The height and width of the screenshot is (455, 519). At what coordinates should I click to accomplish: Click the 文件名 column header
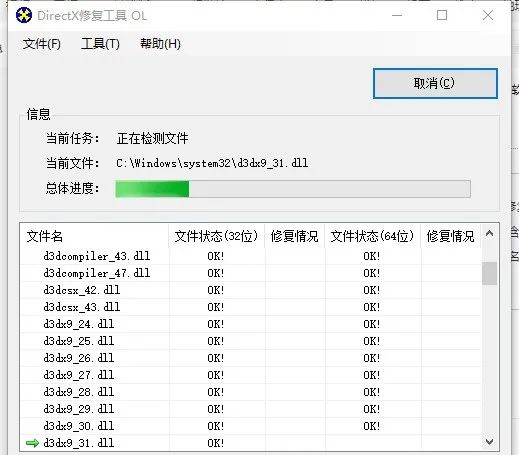(94, 236)
